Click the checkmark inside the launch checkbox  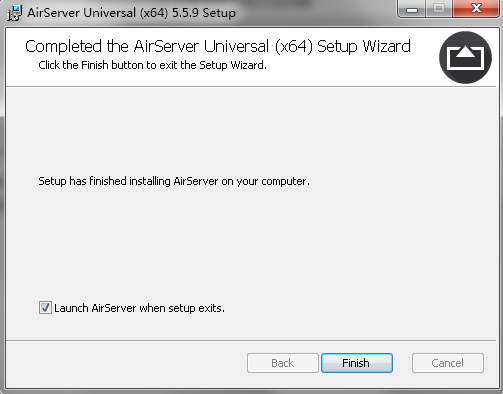point(45,308)
